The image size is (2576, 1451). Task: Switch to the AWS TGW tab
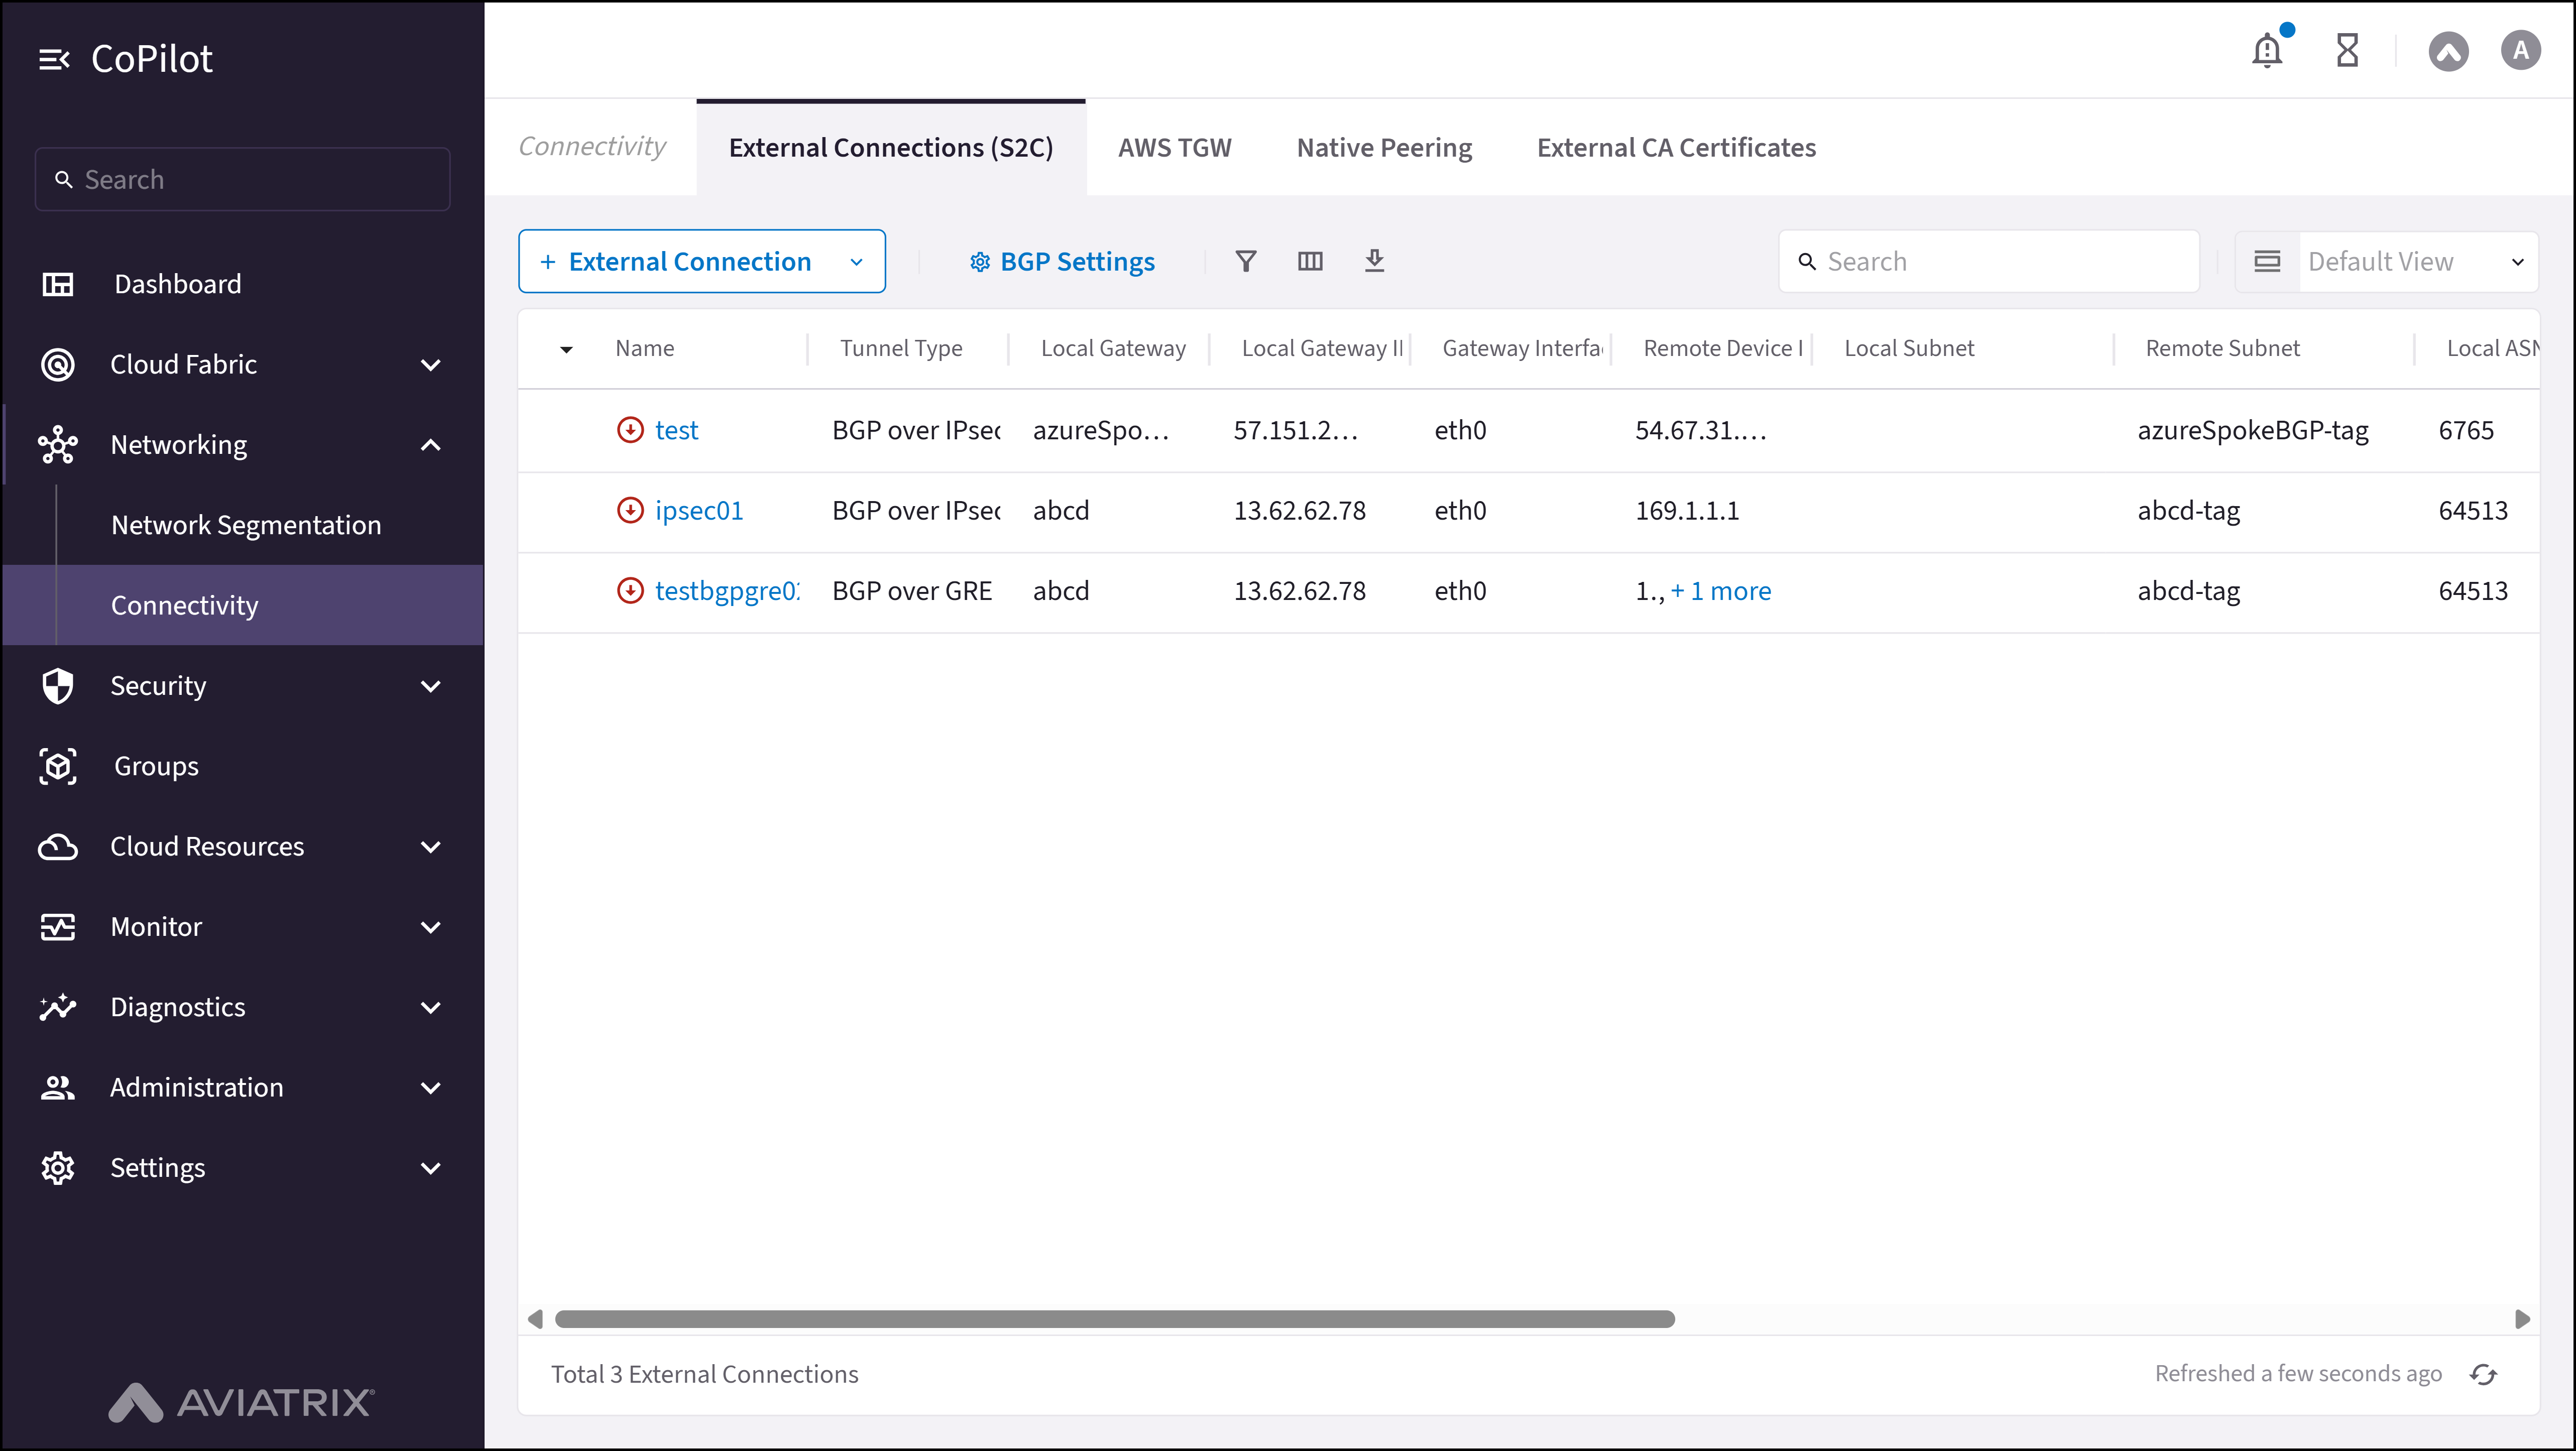[x=1174, y=147]
